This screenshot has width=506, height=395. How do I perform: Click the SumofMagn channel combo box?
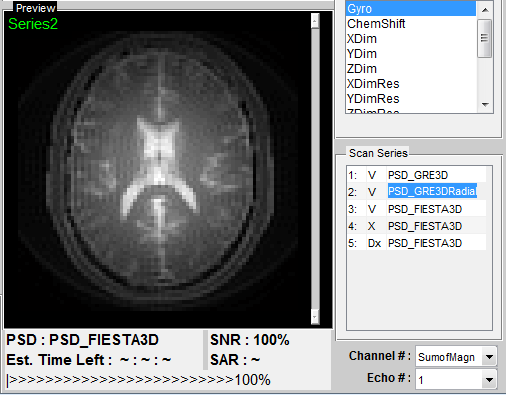456,357
